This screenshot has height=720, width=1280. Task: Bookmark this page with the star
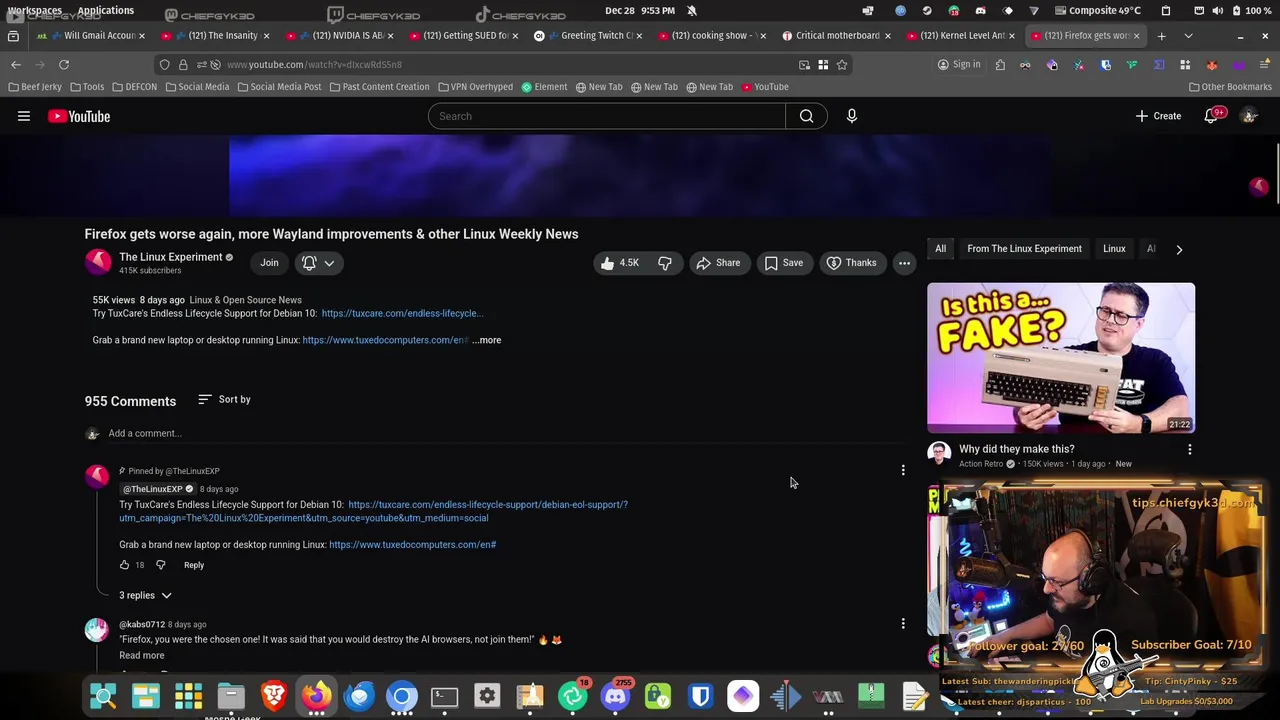tap(842, 65)
